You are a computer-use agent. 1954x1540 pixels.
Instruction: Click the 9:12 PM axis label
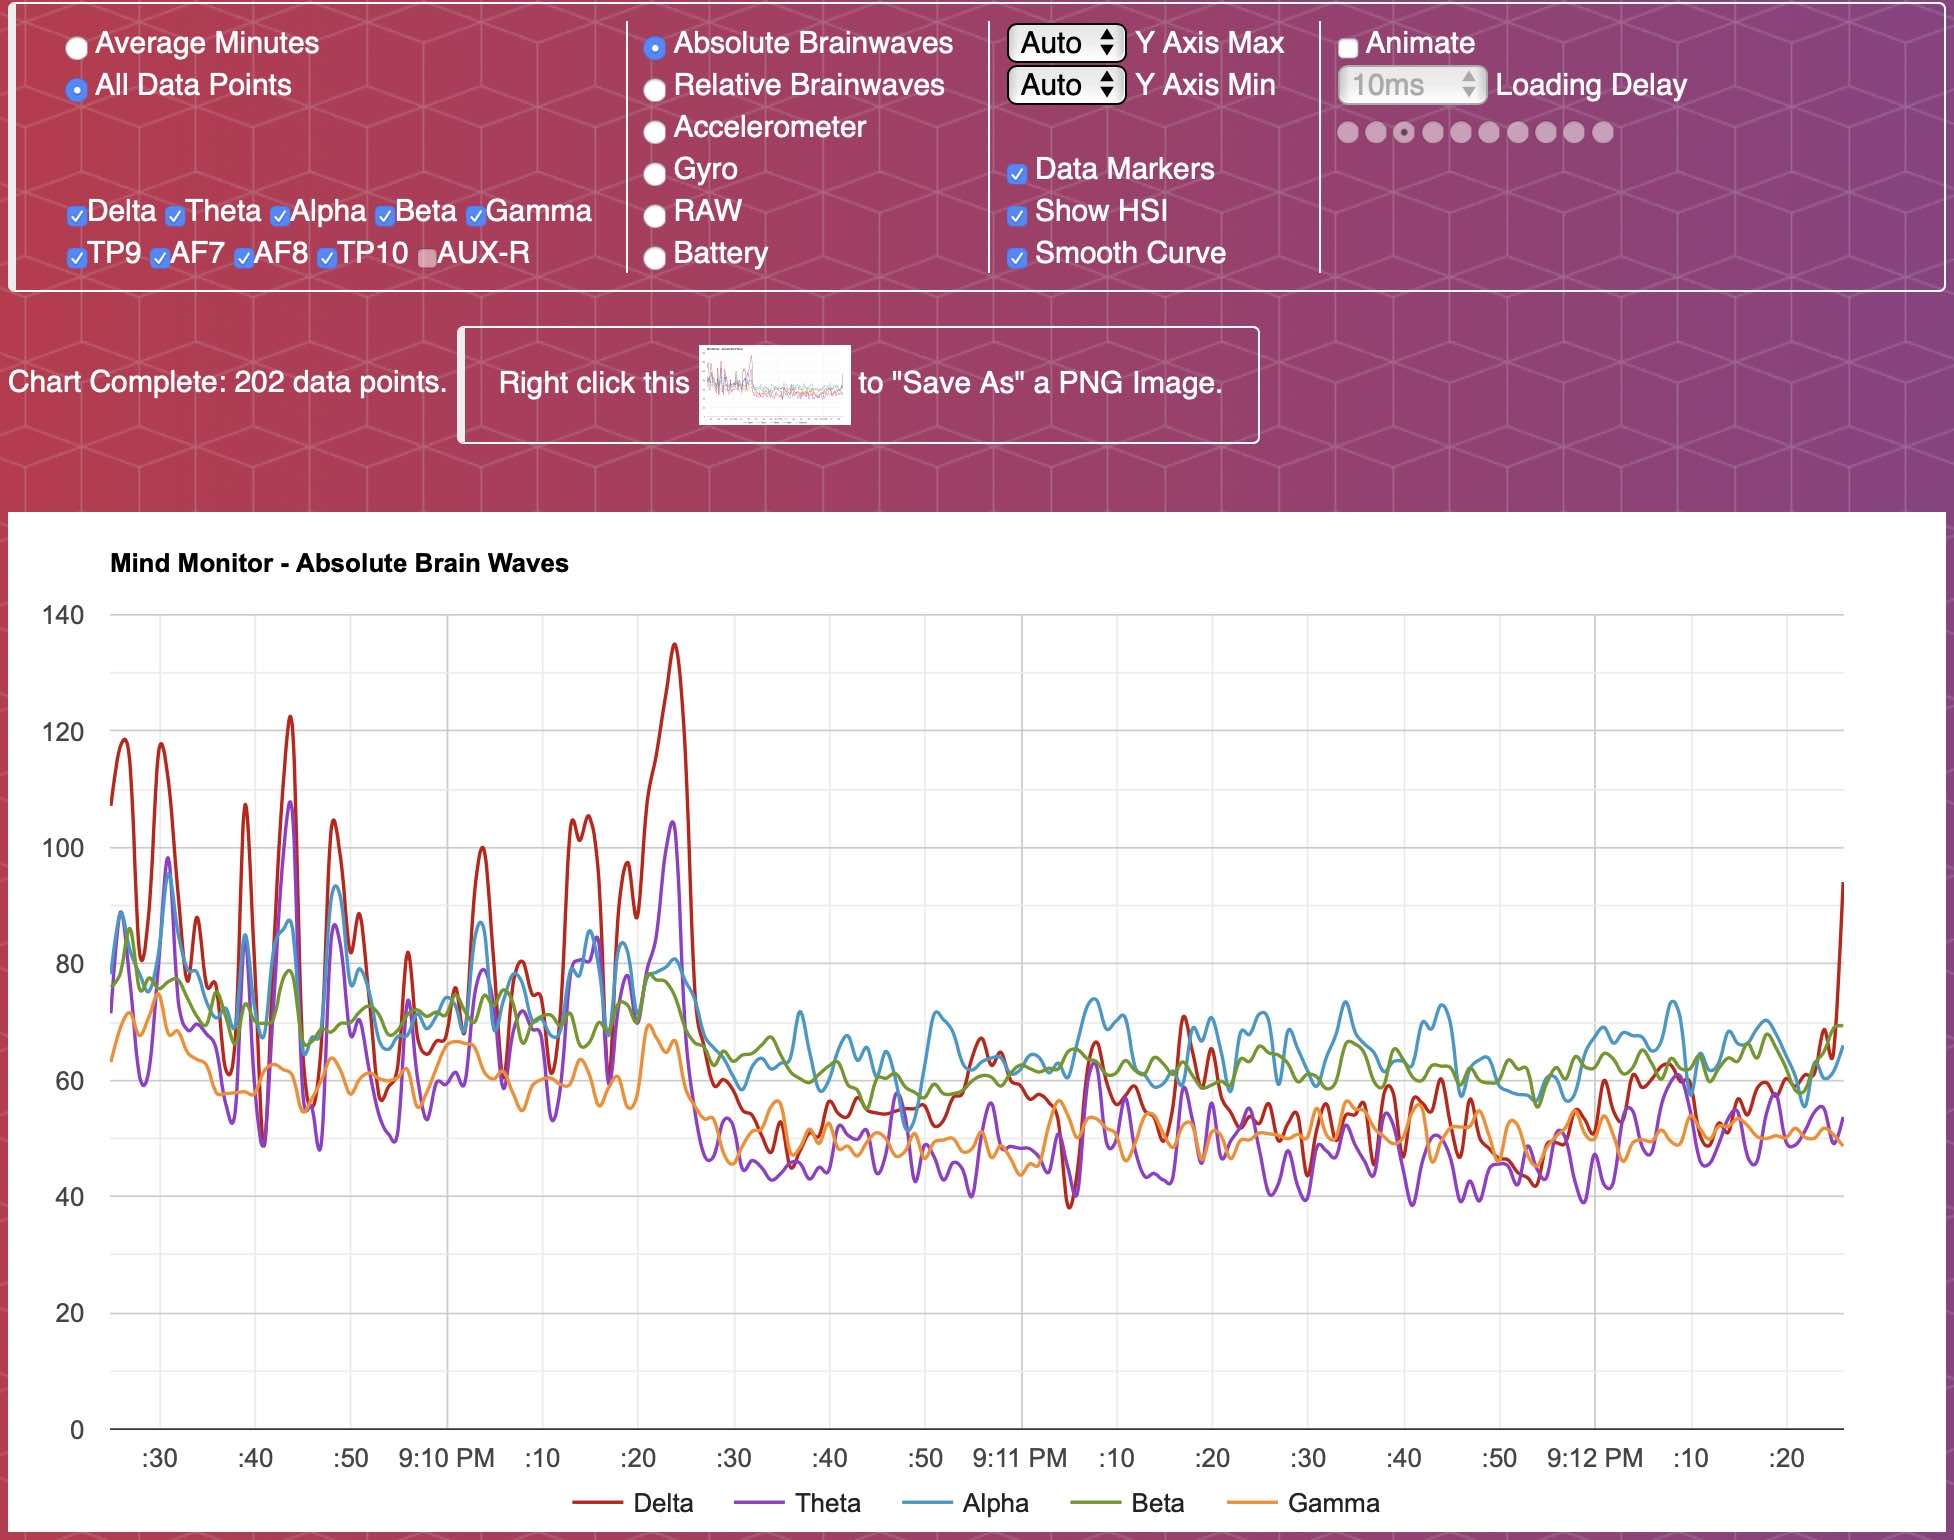point(1595,1458)
